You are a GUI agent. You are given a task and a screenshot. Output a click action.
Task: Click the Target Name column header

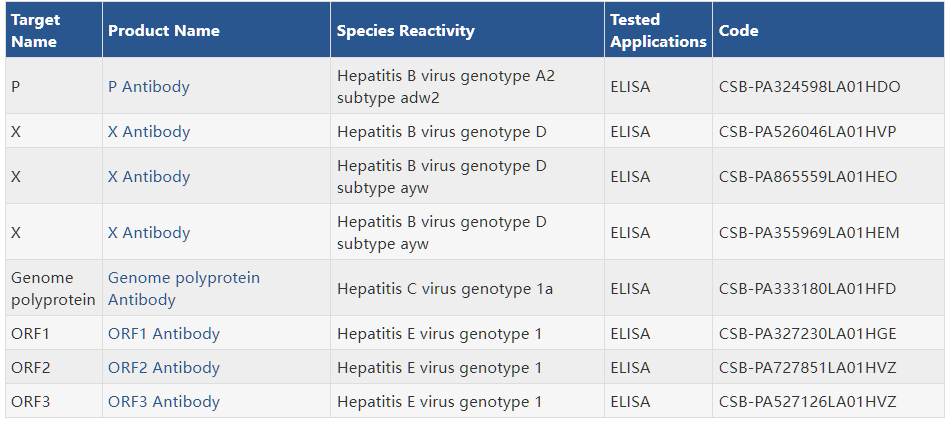pos(54,30)
